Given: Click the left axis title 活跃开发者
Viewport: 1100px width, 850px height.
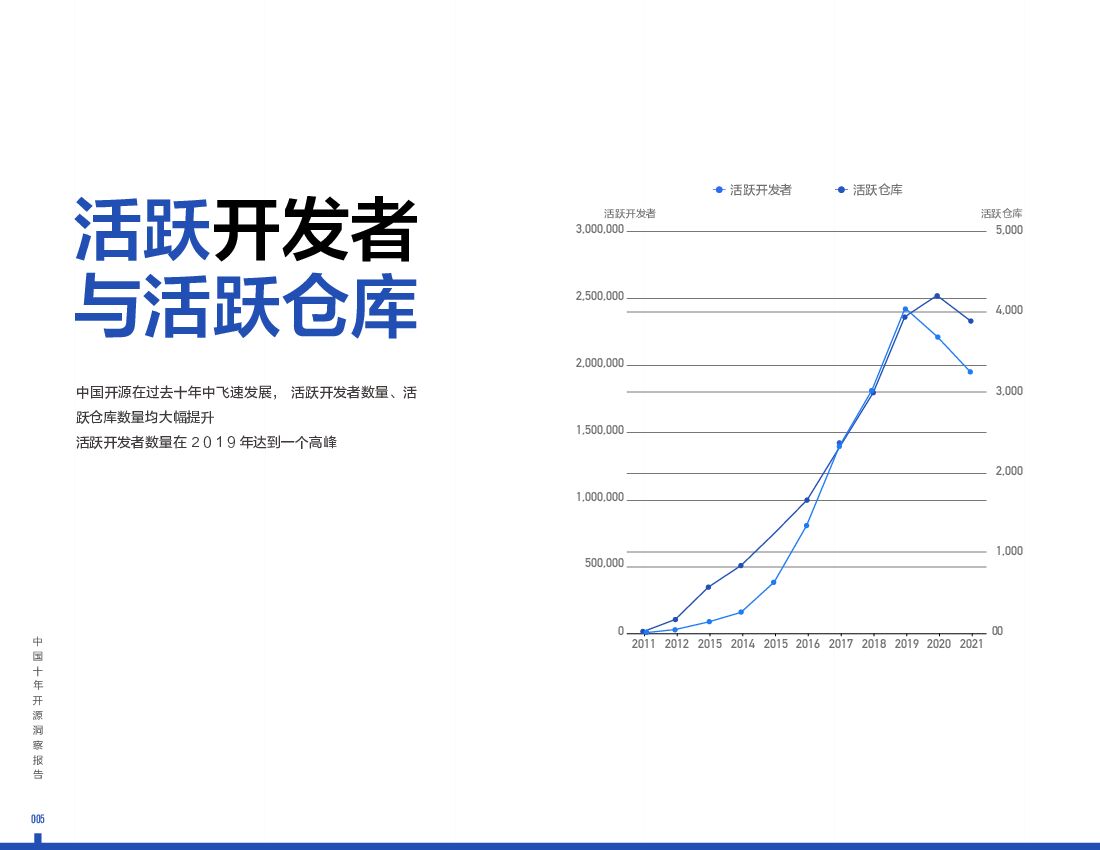Looking at the screenshot, I should click(629, 213).
